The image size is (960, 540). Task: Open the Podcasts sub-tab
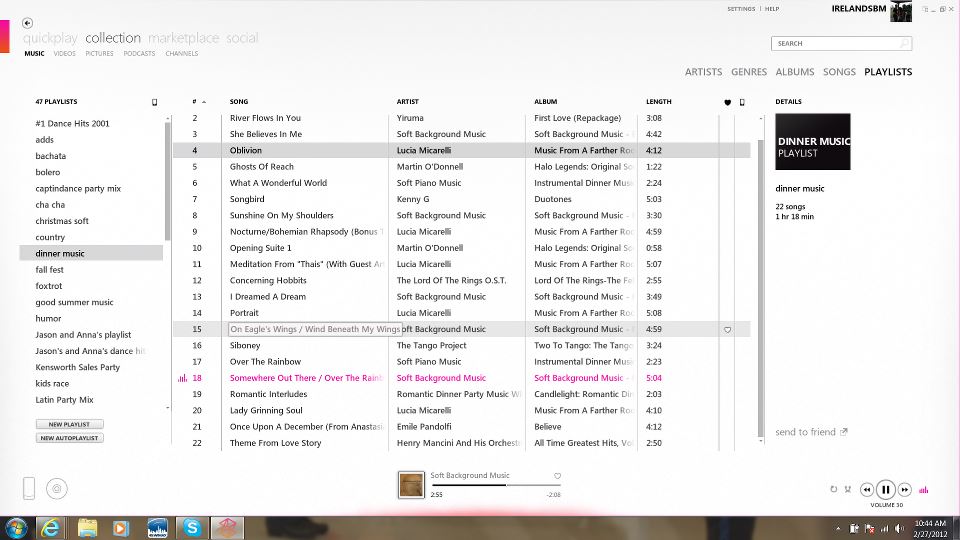139,54
